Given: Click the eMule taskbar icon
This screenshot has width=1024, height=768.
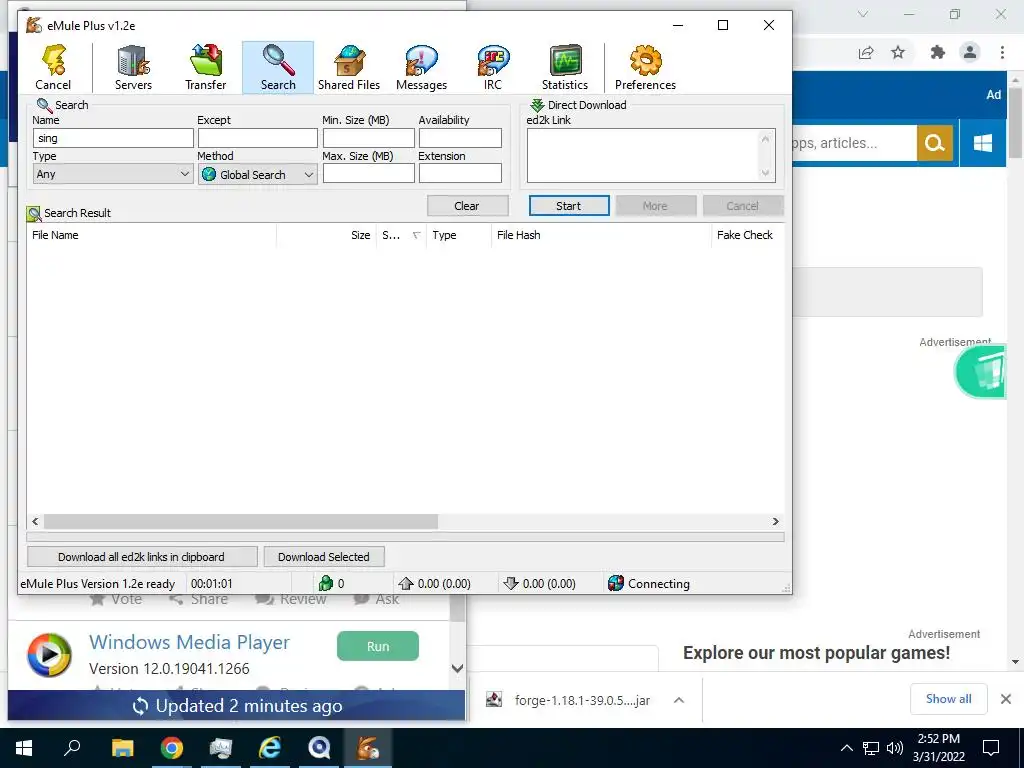Looking at the screenshot, I should (x=368, y=748).
